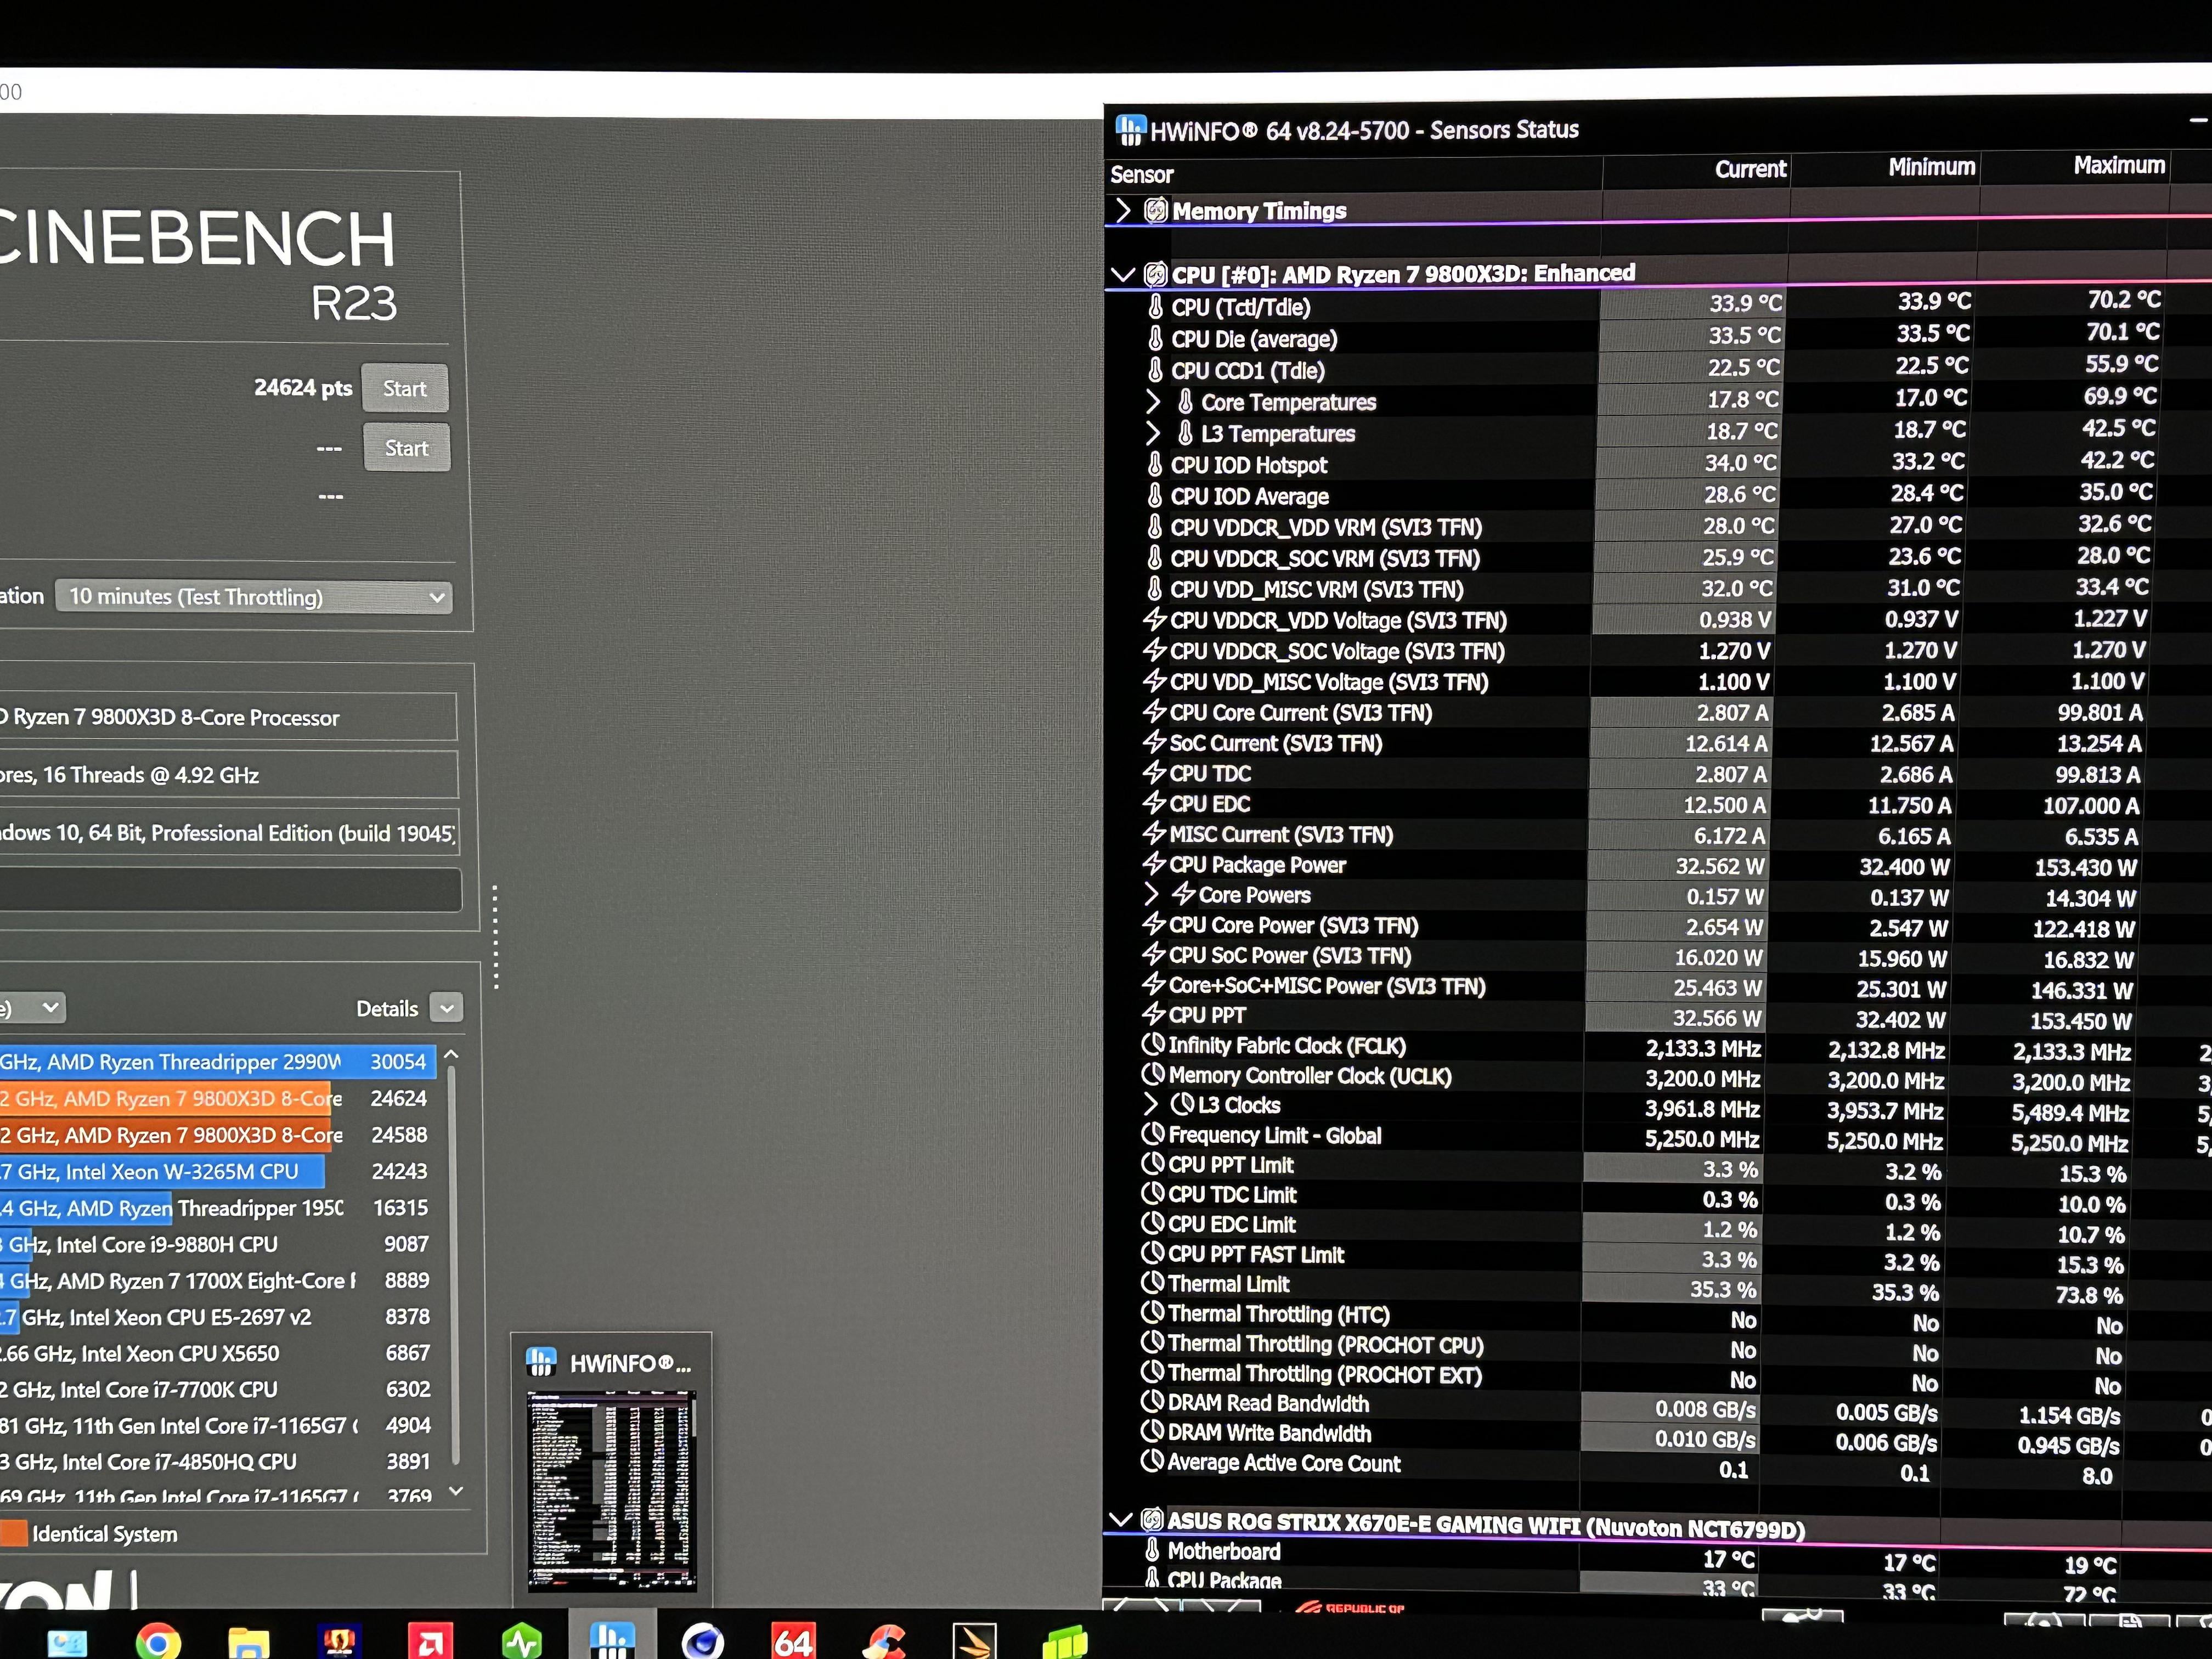Select the Ryzen 7 9800X3D row scoring 24624
This screenshot has width=2212, height=1659.
(218, 1098)
